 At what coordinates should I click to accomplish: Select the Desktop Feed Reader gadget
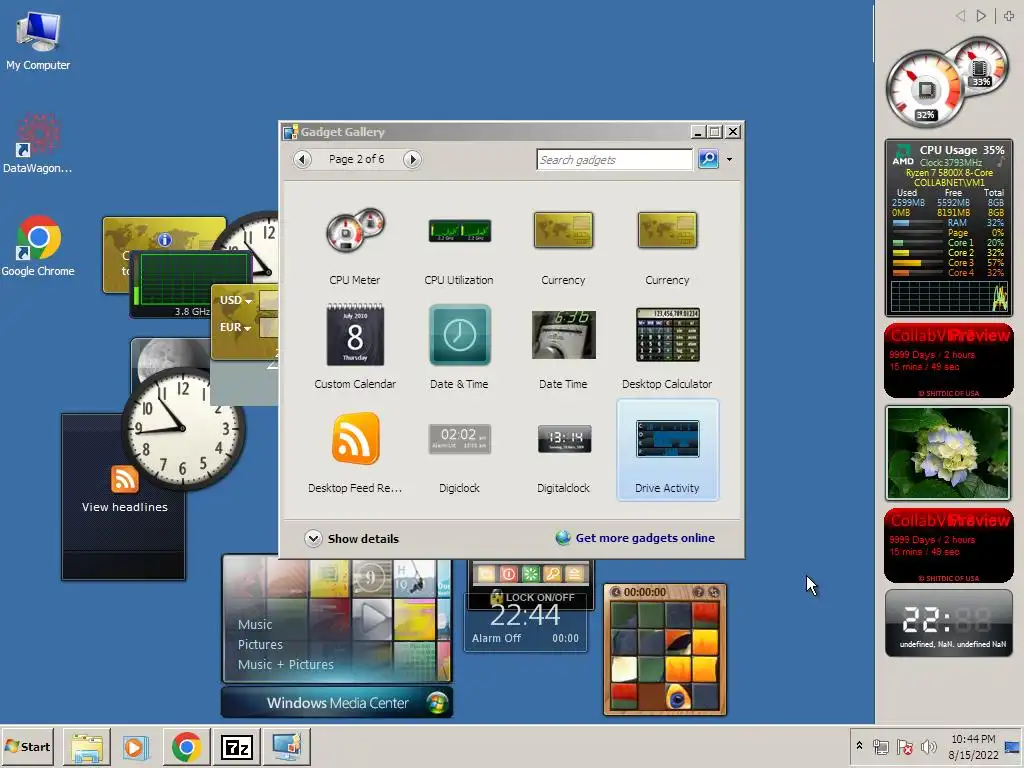pos(355,451)
